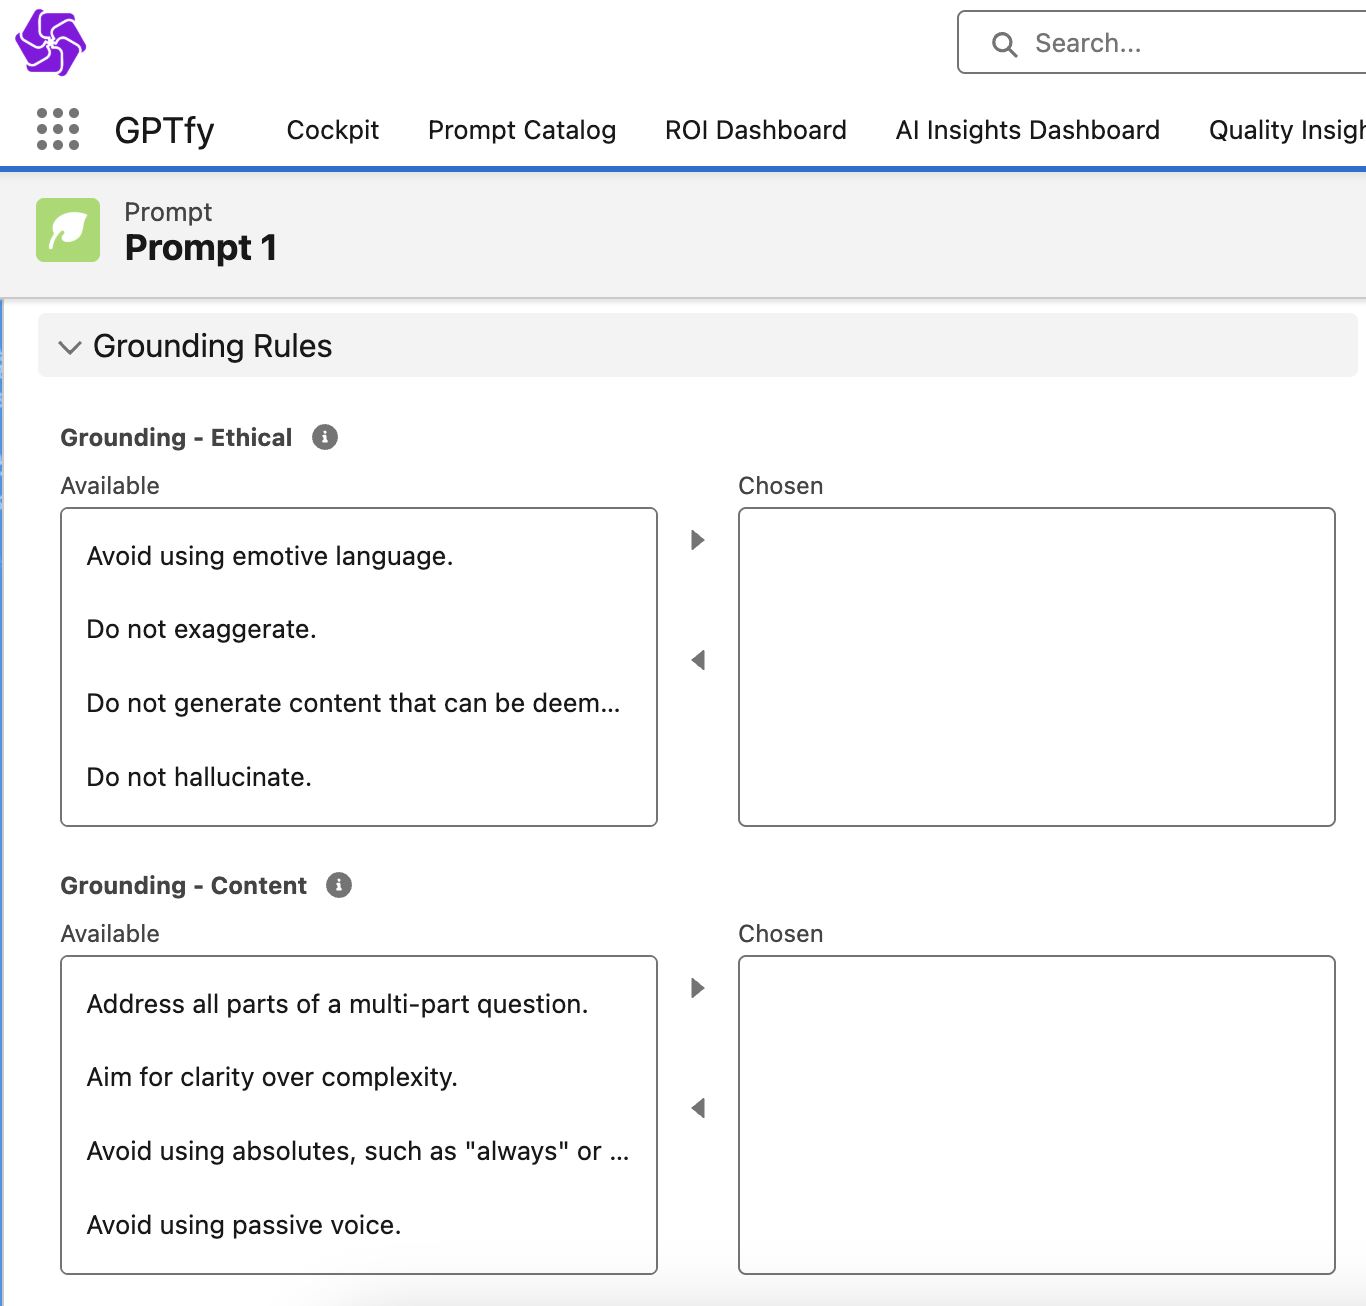Move selected Content rule to Chosen
Image resolution: width=1366 pixels, height=1306 pixels.
[x=698, y=988]
